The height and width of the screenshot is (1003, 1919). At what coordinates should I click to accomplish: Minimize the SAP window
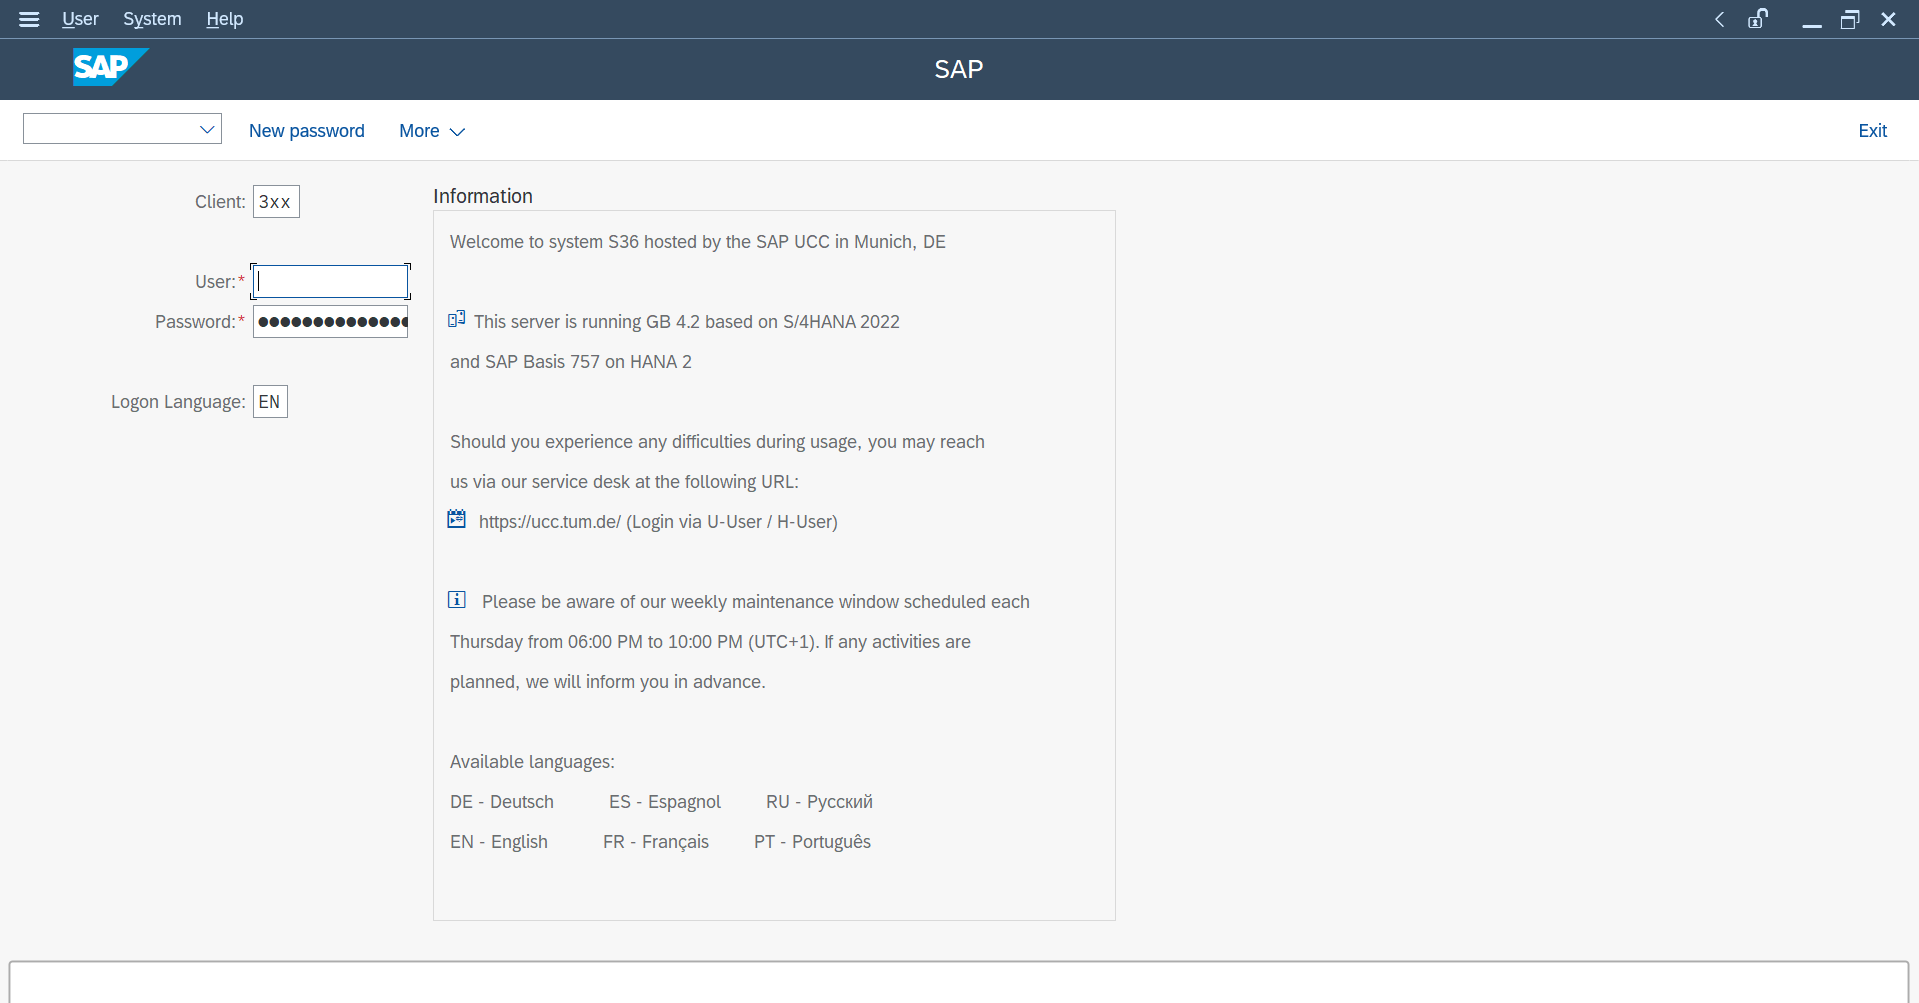[x=1811, y=19]
